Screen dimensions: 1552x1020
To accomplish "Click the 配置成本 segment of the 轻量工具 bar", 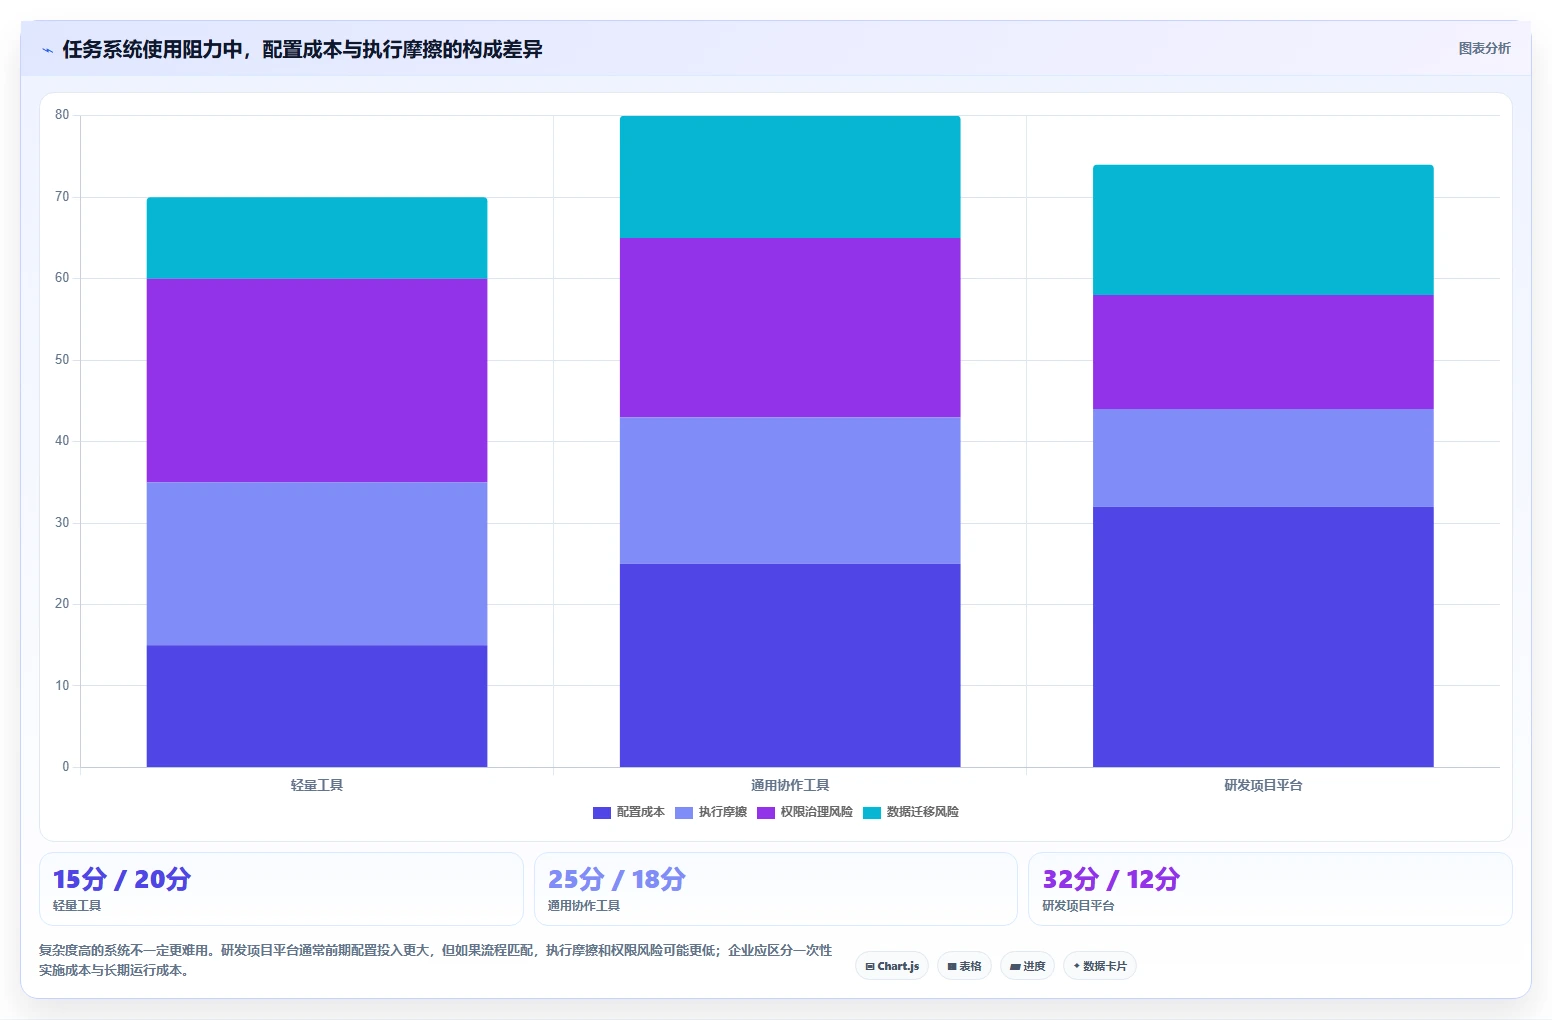I will point(317,706).
